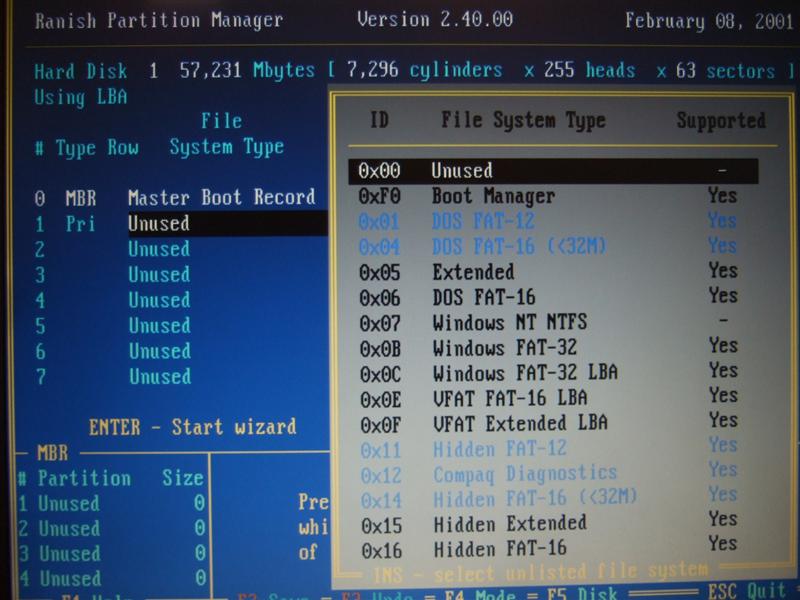
Task: Click Yes in the 0x05 Extended row
Action: 723,270
